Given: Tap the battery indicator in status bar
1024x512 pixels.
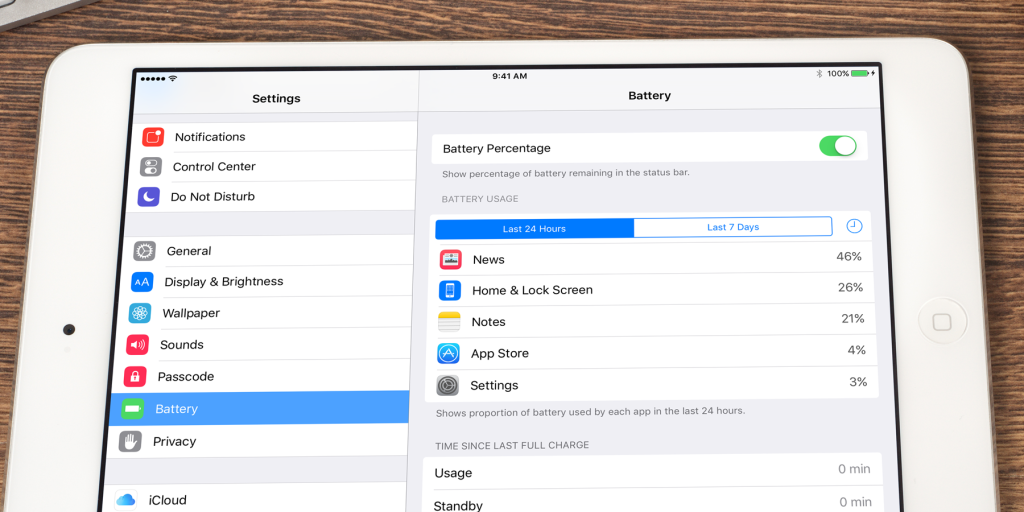Looking at the screenshot, I should [860, 74].
